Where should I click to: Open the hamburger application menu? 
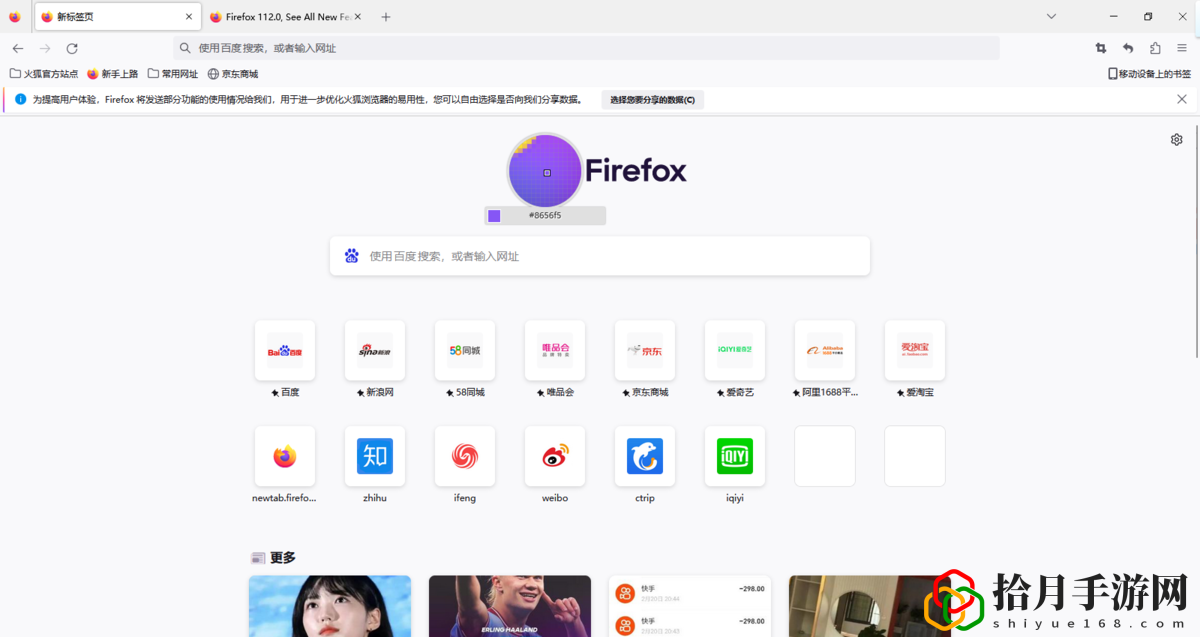(1182, 48)
